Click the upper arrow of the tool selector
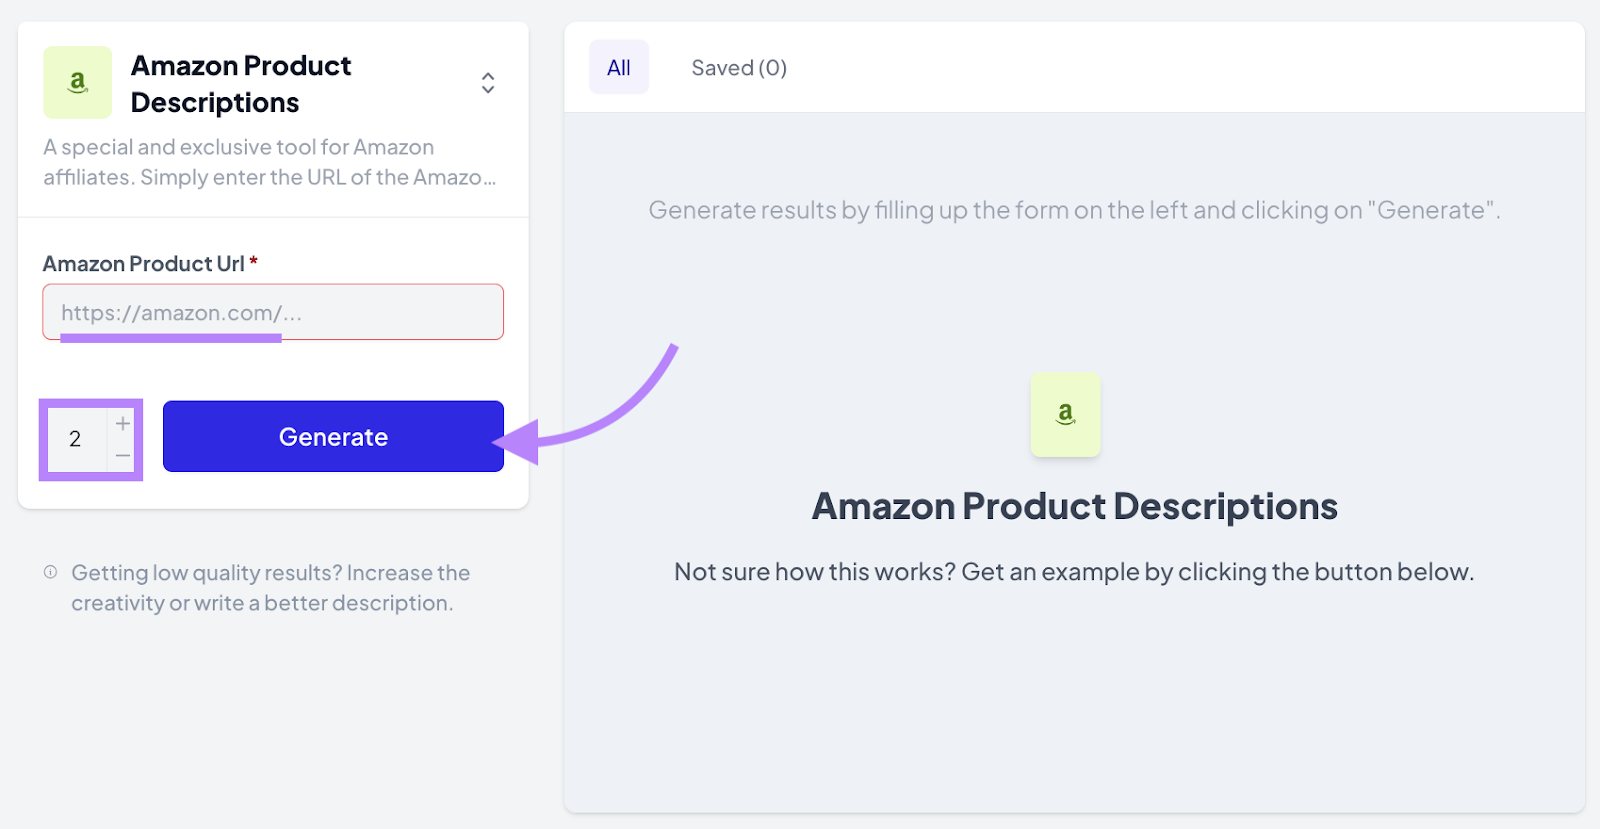 [x=488, y=76]
